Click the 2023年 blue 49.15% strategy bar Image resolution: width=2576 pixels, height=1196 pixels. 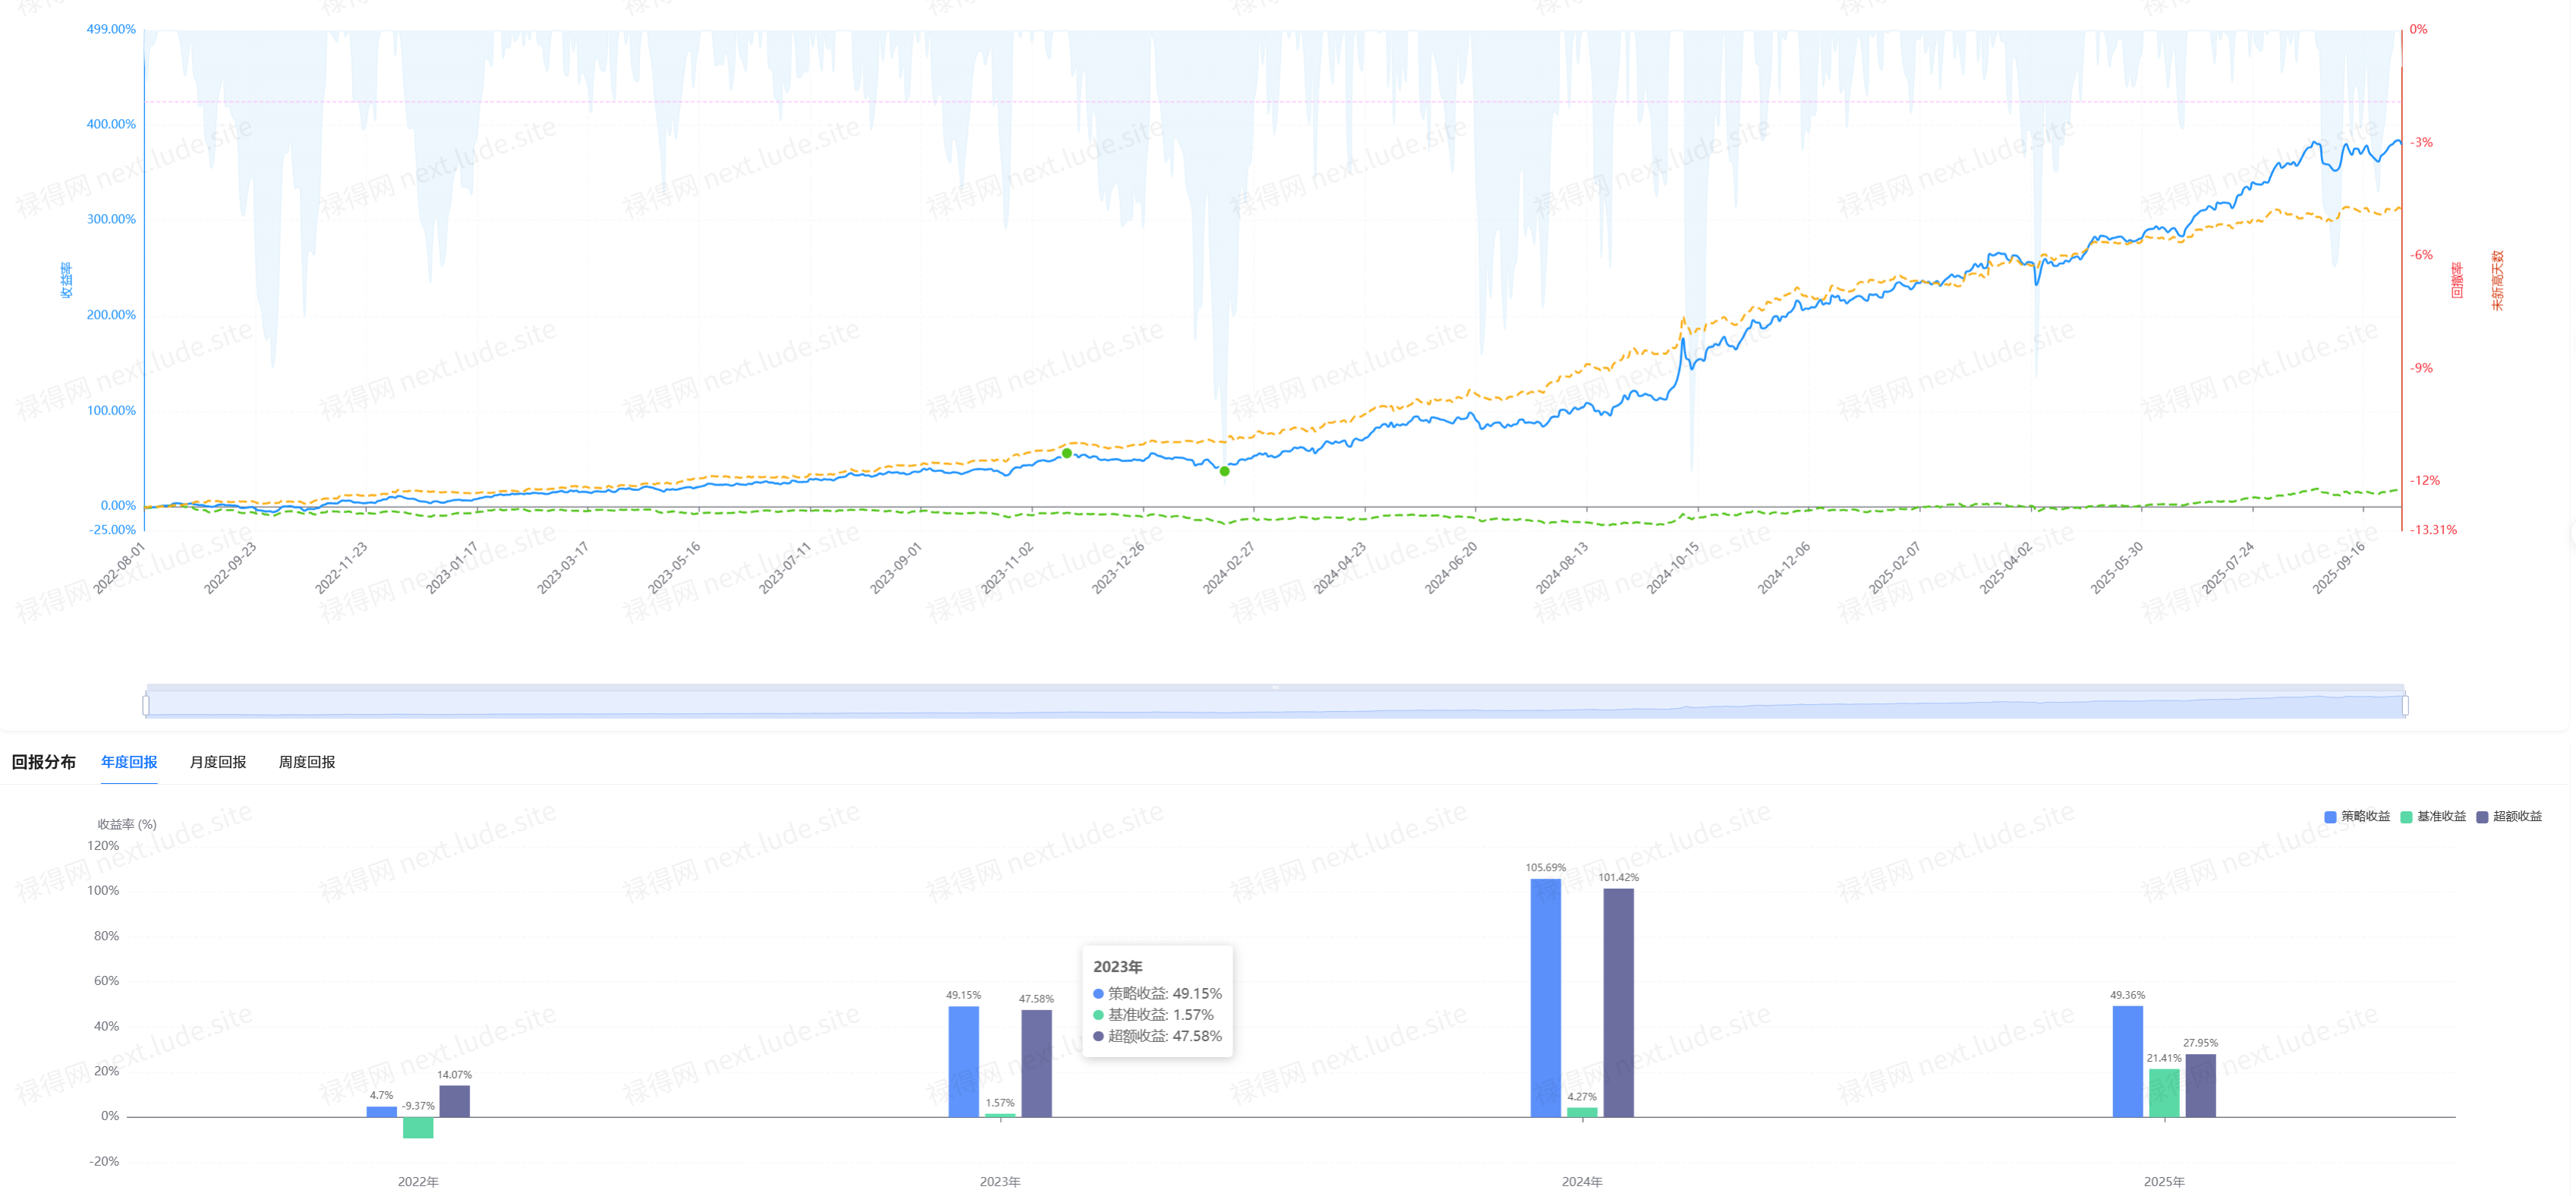coord(963,1061)
